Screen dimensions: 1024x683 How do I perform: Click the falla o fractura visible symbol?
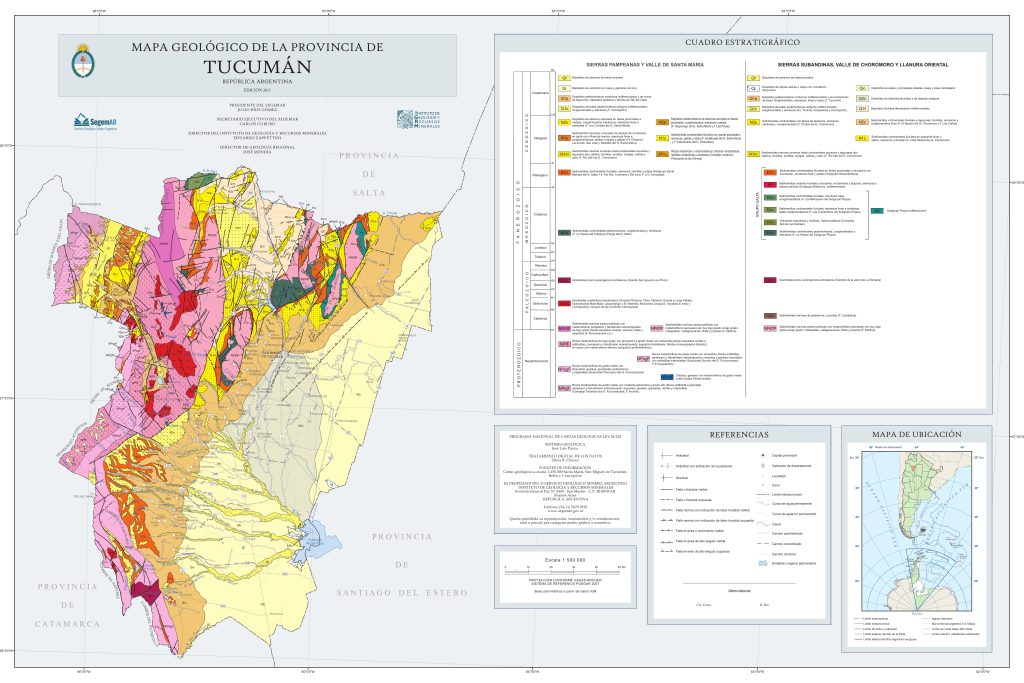click(x=666, y=489)
